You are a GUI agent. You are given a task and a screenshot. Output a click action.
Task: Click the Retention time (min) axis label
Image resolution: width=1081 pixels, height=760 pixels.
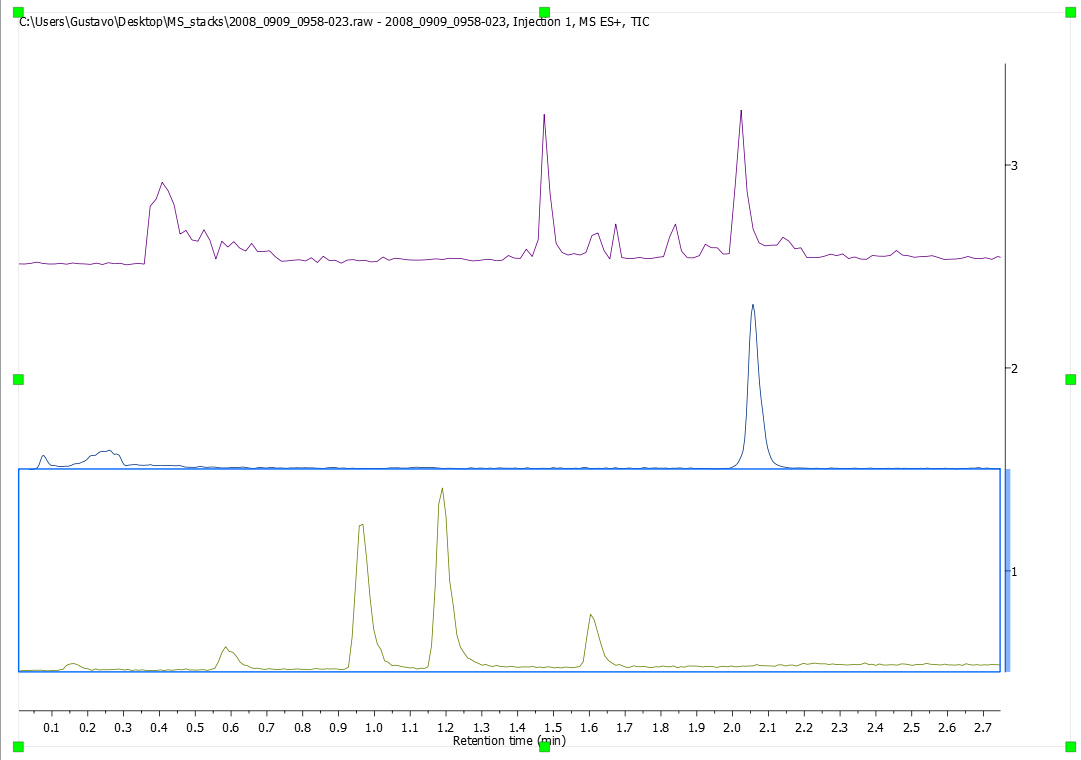point(509,741)
